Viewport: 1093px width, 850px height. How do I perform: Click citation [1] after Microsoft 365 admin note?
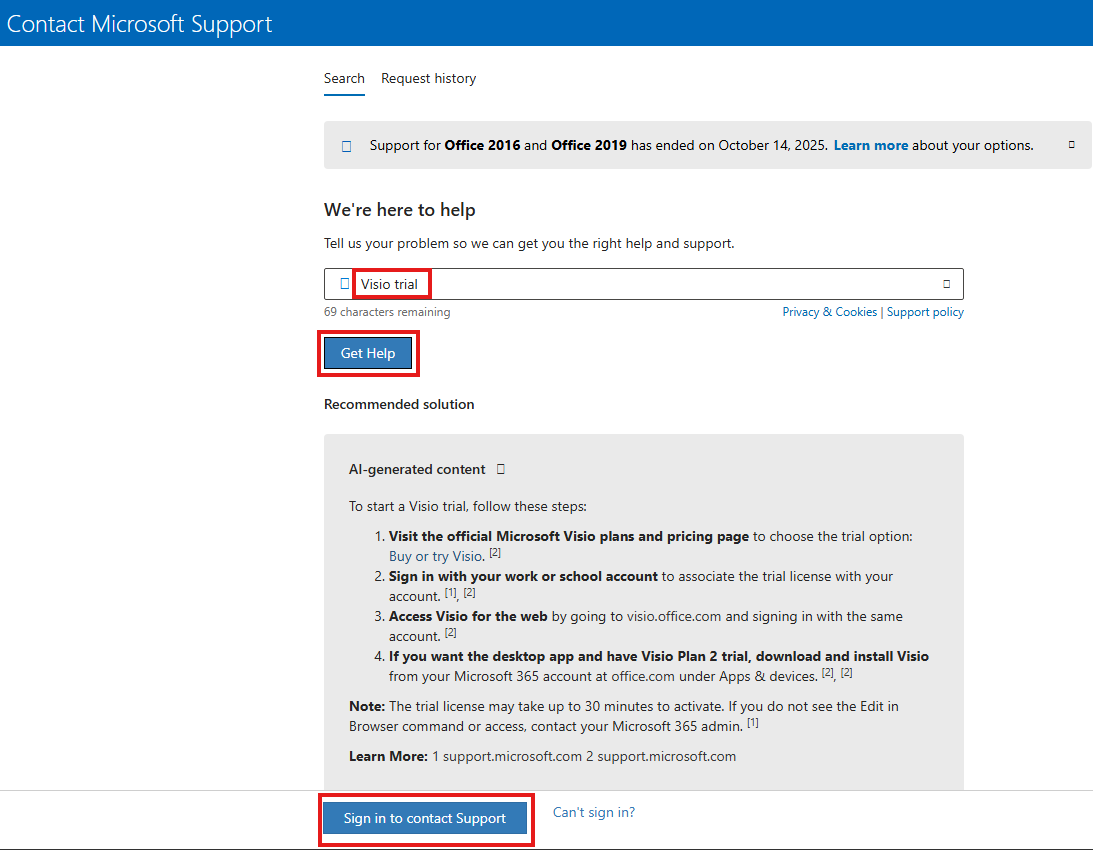coord(753,723)
